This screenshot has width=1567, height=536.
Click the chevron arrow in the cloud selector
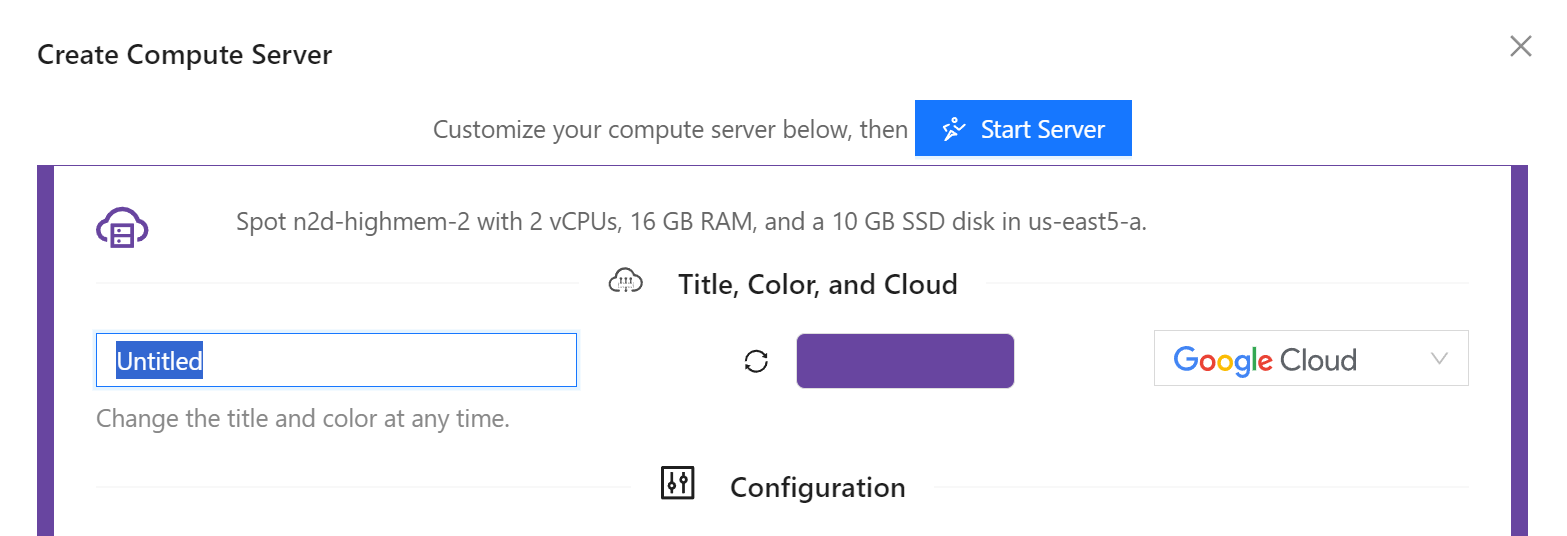tap(1439, 358)
